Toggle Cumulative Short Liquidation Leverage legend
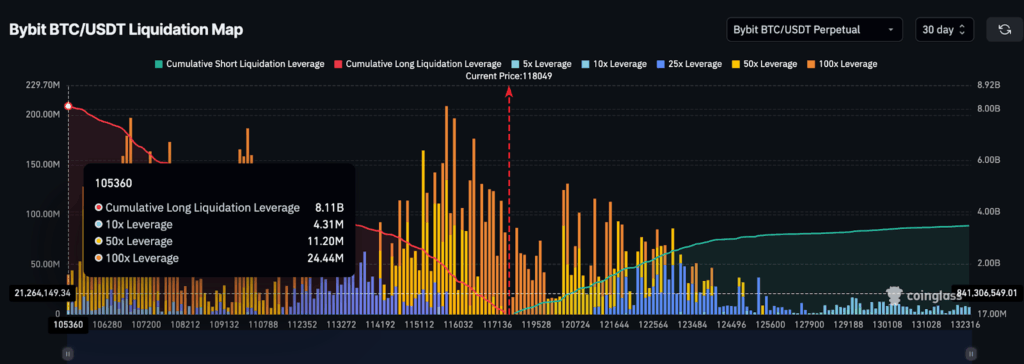Viewport: 1024px width, 364px height. [x=239, y=64]
